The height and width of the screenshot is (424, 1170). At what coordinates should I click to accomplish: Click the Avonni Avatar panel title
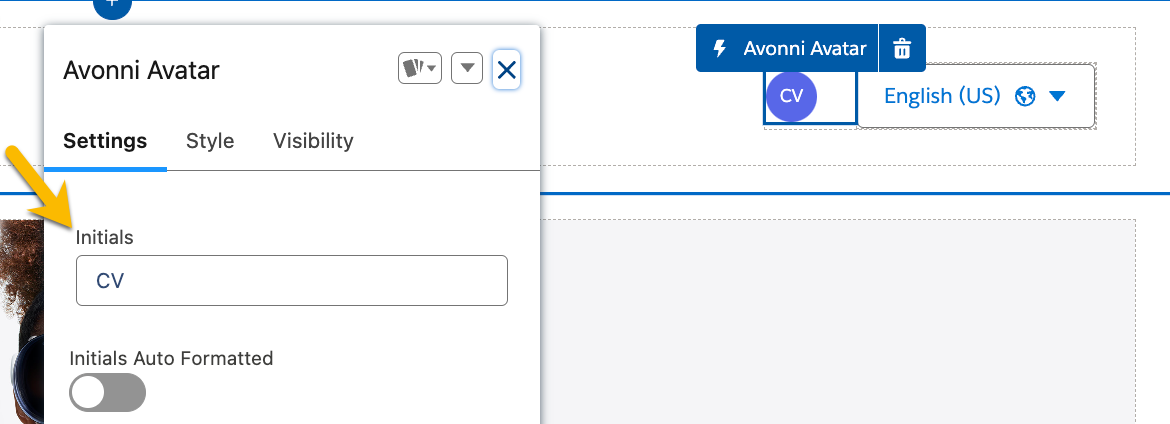[141, 70]
